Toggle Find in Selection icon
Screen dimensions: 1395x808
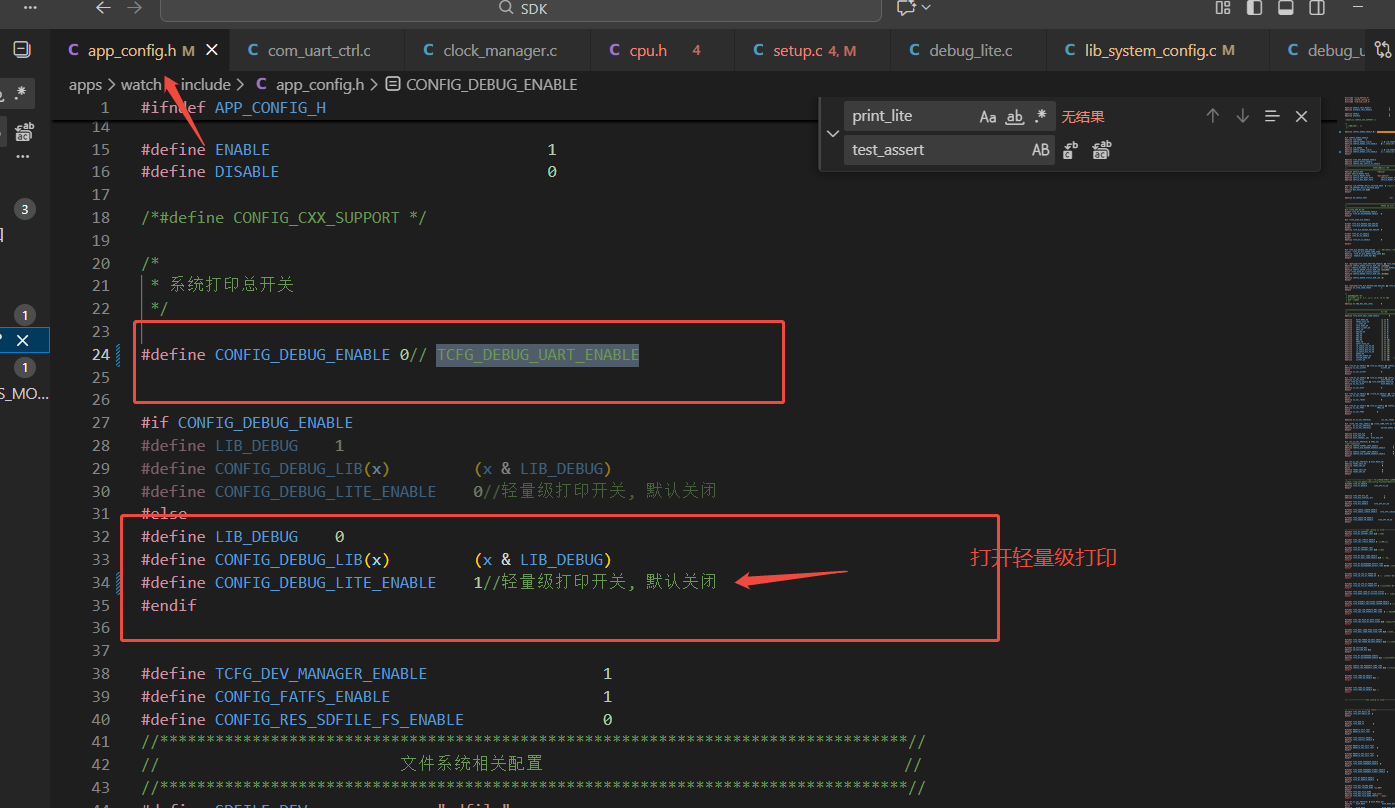(x=1272, y=116)
